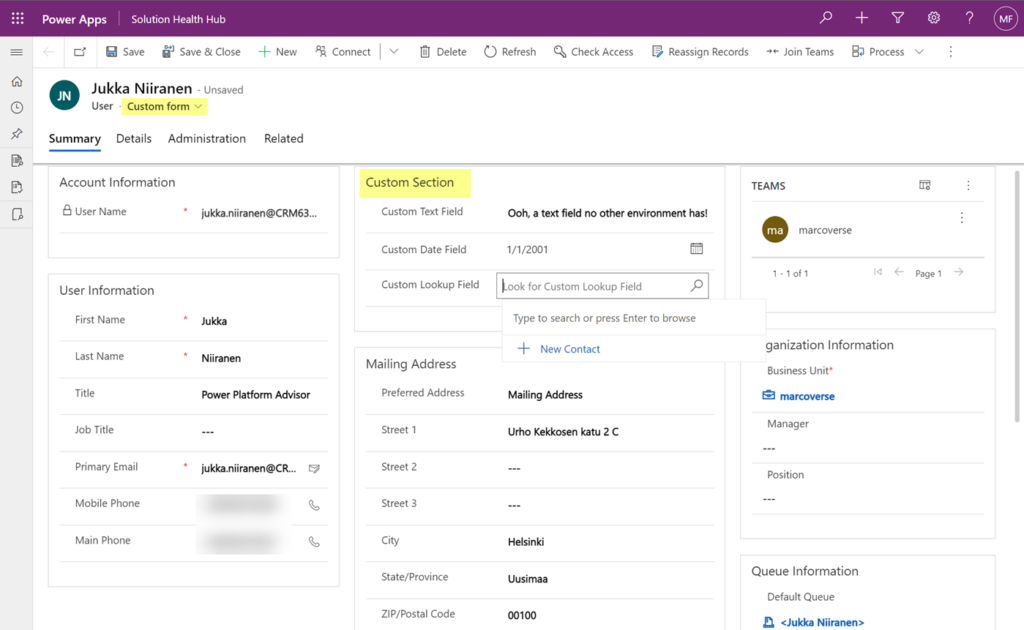Open Reassign Records
1024x630 pixels.
700,51
